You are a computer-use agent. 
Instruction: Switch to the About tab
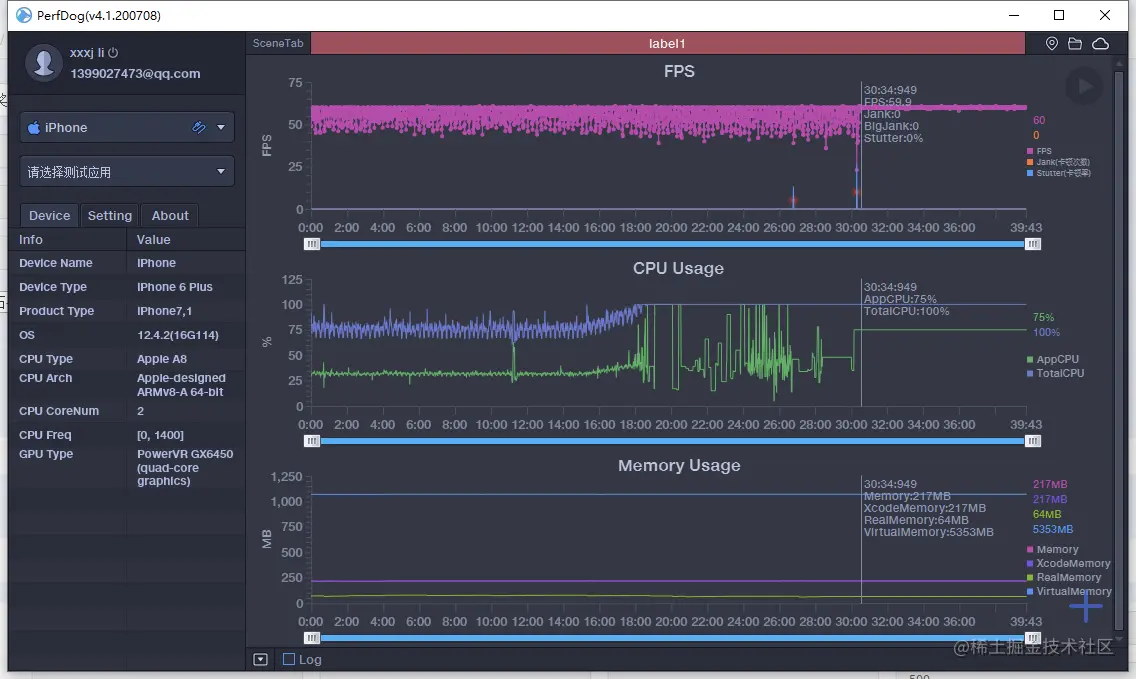point(170,215)
